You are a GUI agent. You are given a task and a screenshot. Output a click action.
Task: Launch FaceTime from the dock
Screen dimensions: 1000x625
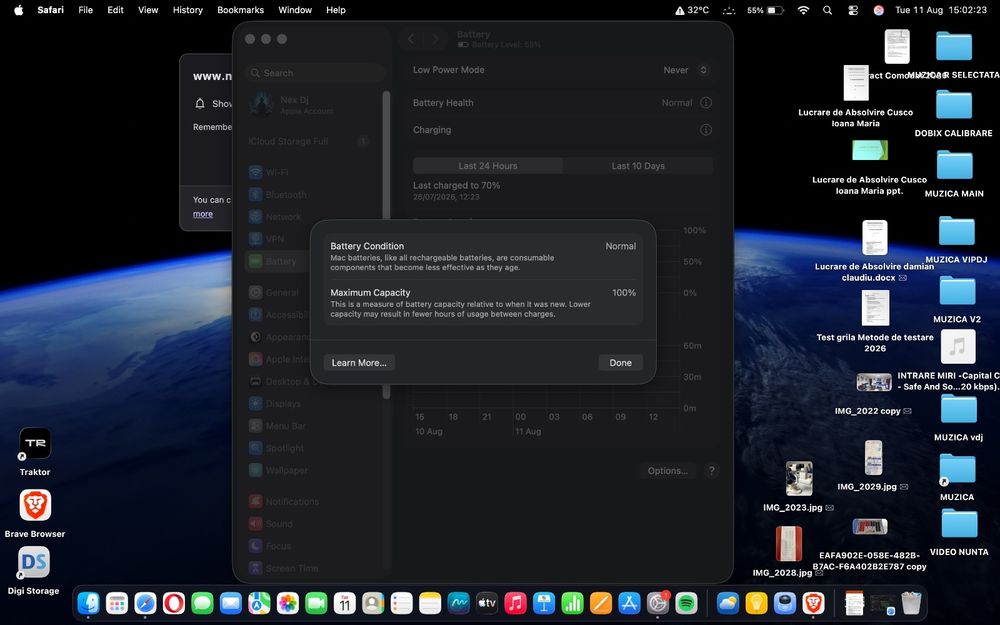point(316,603)
